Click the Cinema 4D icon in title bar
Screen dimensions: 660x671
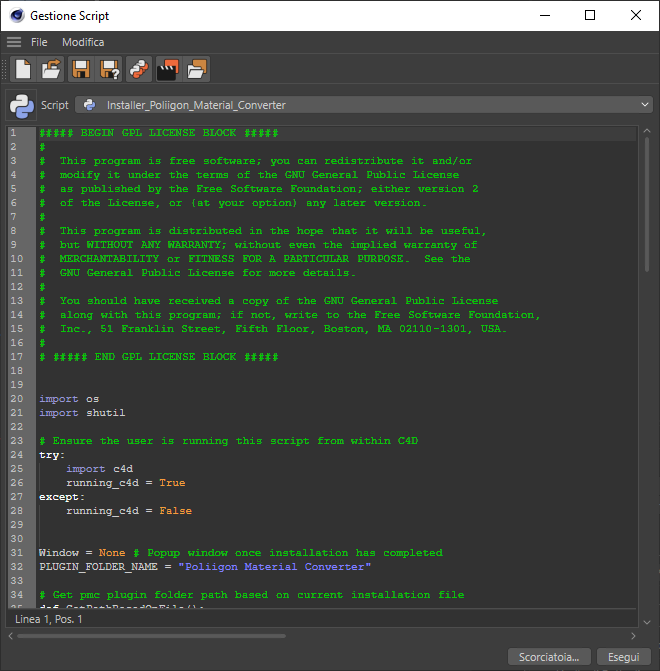point(17,15)
